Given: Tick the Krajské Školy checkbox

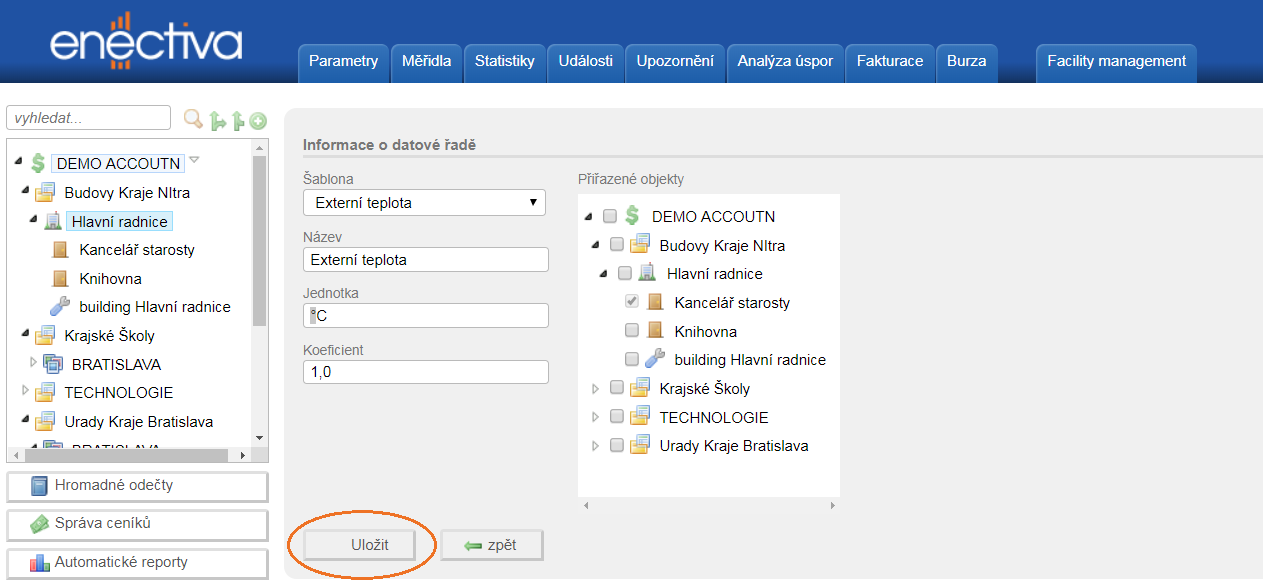Looking at the screenshot, I should click(617, 388).
